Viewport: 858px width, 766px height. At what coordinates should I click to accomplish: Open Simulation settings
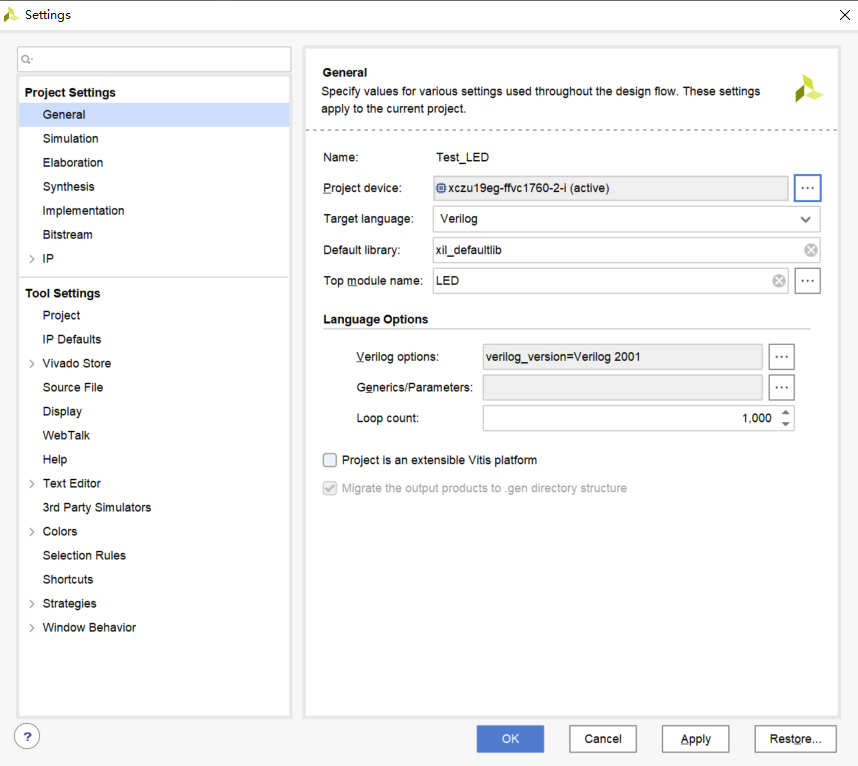coord(71,139)
